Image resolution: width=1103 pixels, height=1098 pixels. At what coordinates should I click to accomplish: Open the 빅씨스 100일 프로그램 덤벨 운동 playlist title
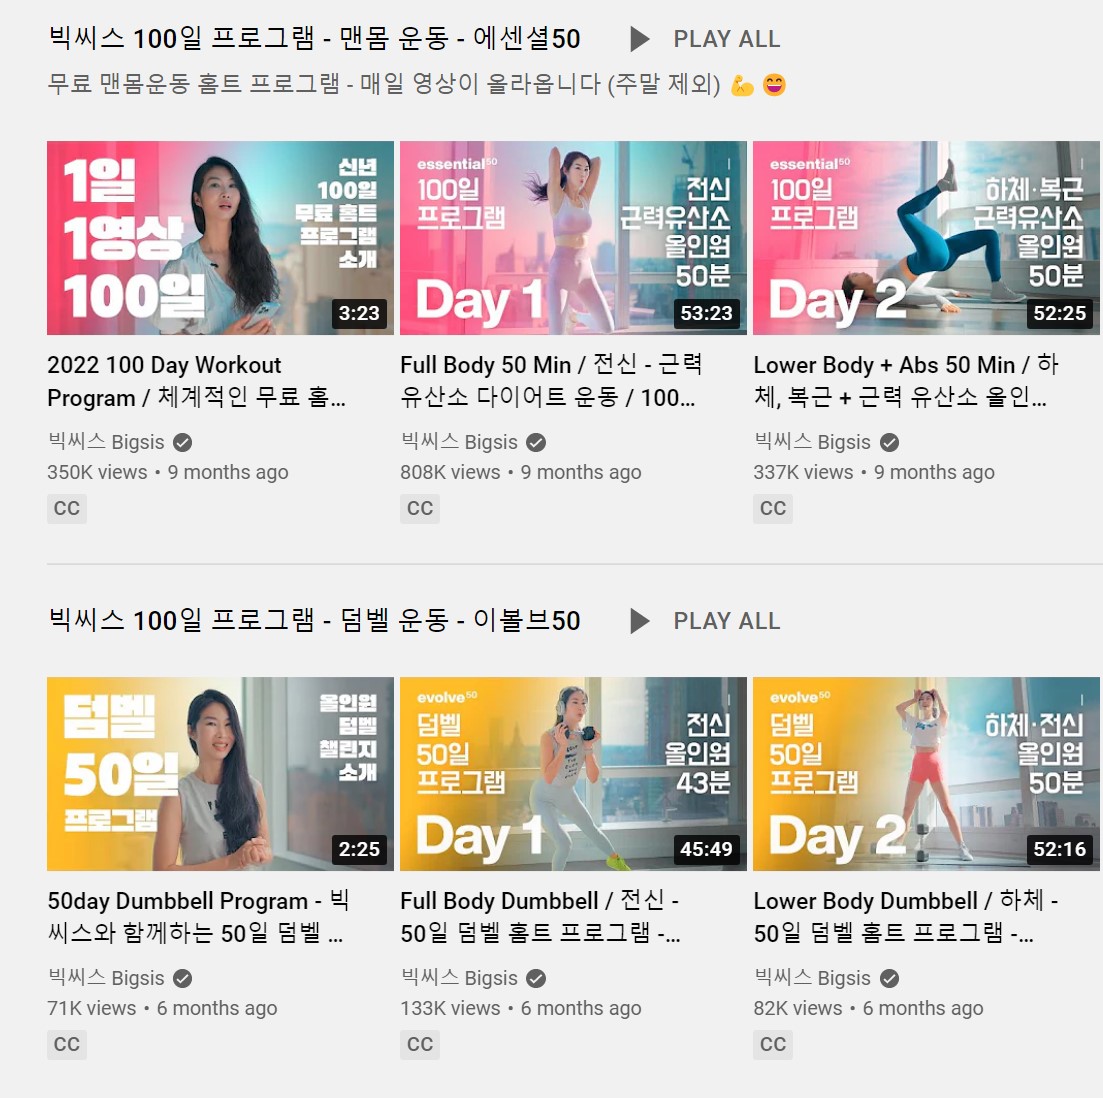314,620
